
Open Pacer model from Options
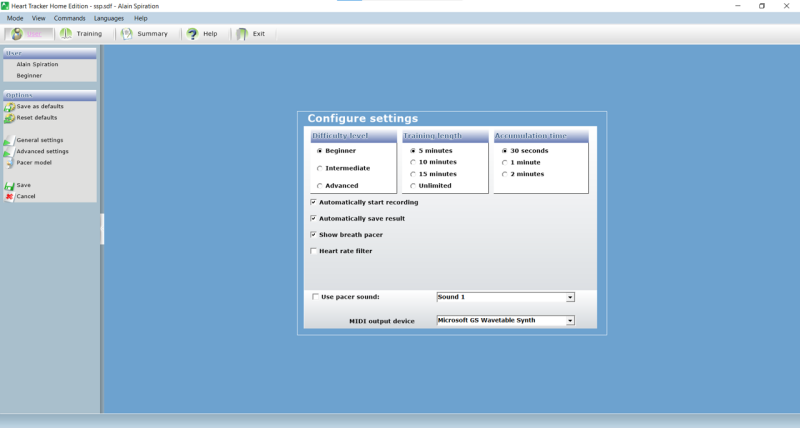point(34,163)
